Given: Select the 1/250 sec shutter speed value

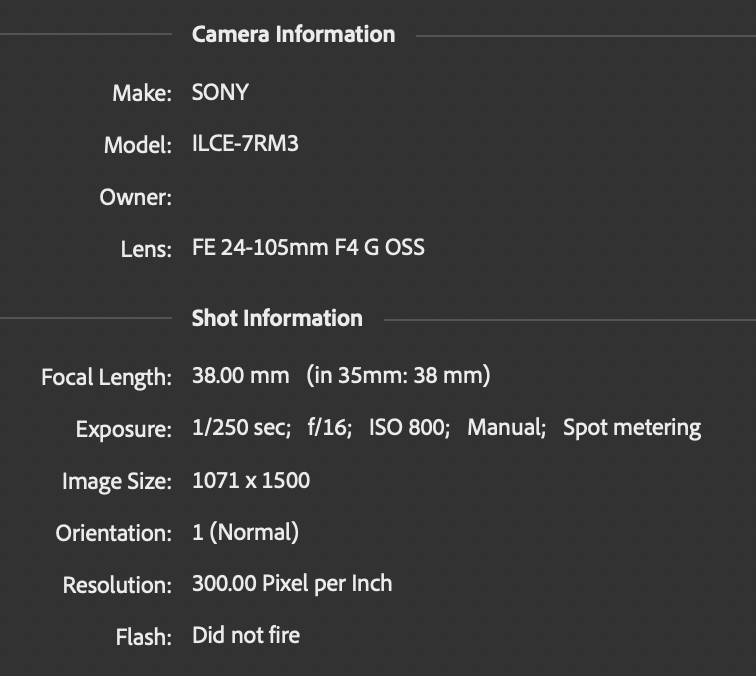Looking at the screenshot, I should (x=242, y=428).
